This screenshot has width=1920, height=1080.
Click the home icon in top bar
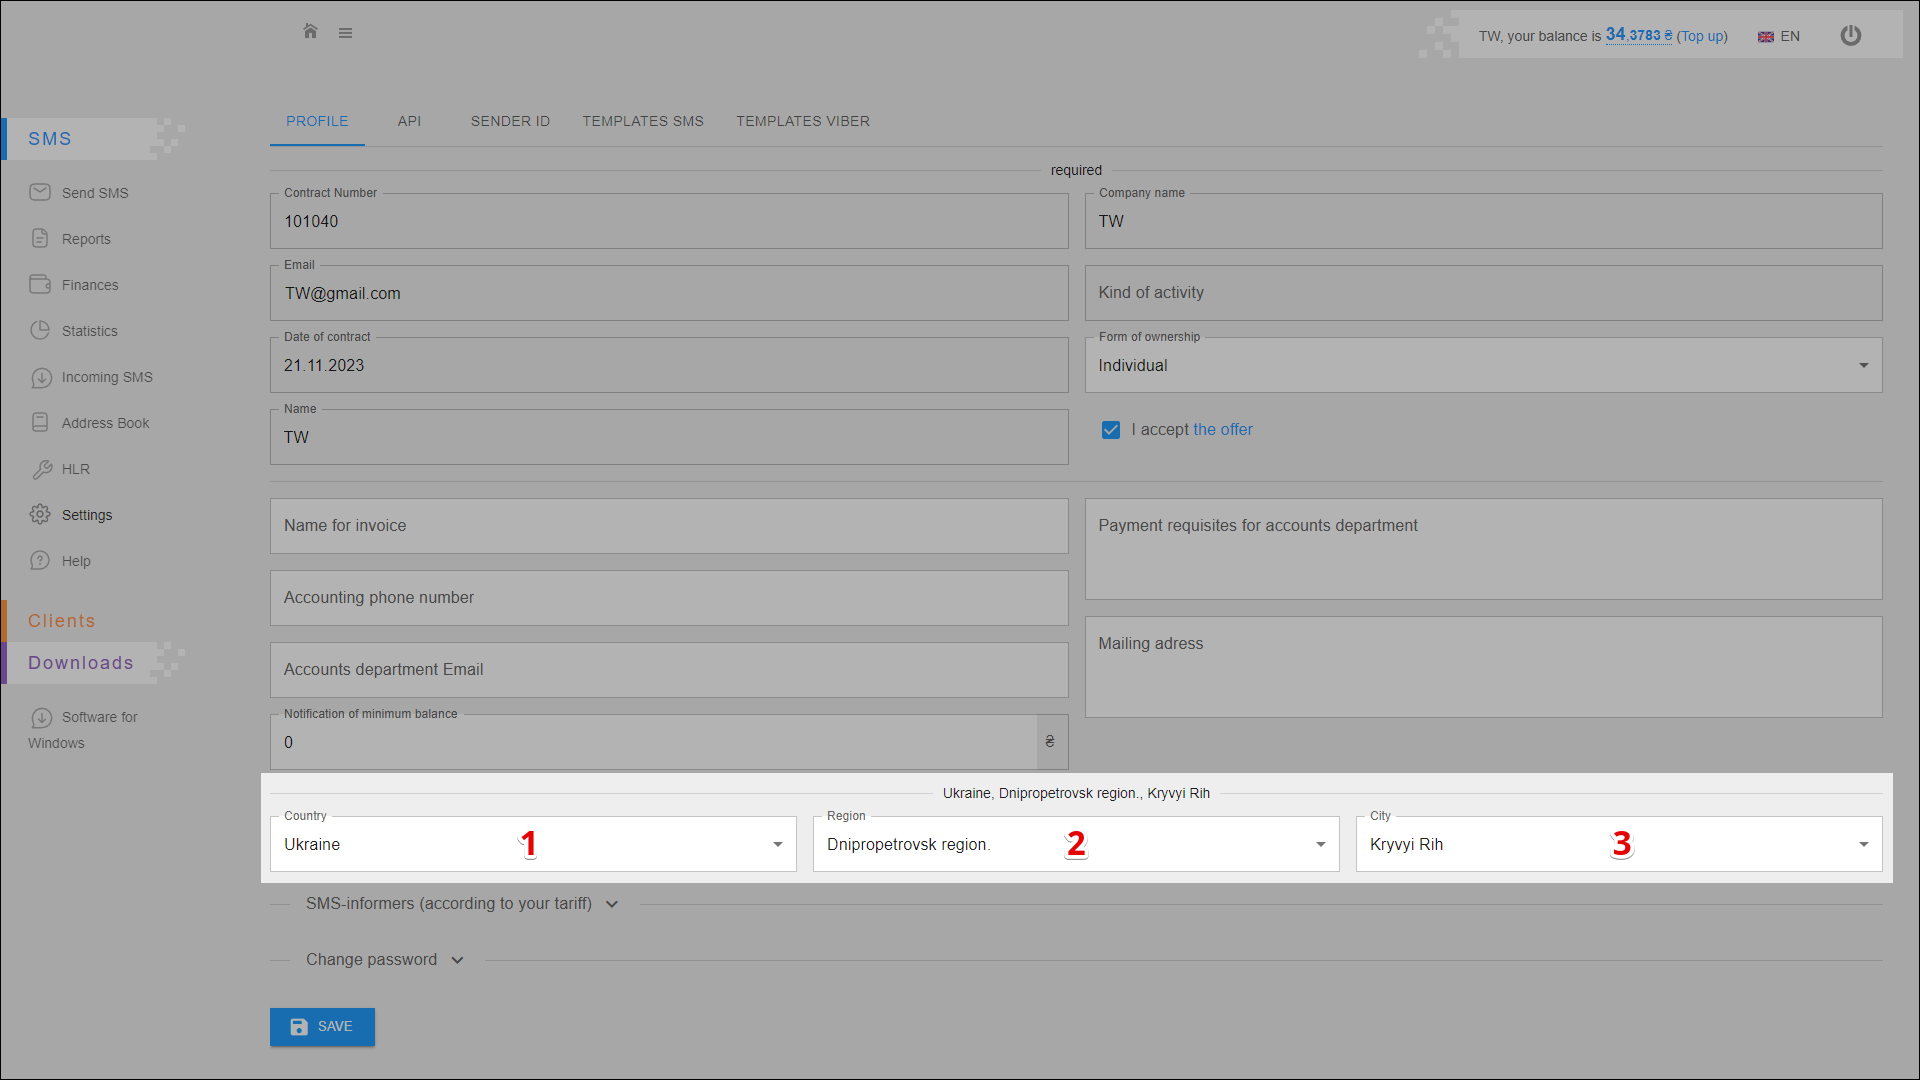pyautogui.click(x=310, y=32)
